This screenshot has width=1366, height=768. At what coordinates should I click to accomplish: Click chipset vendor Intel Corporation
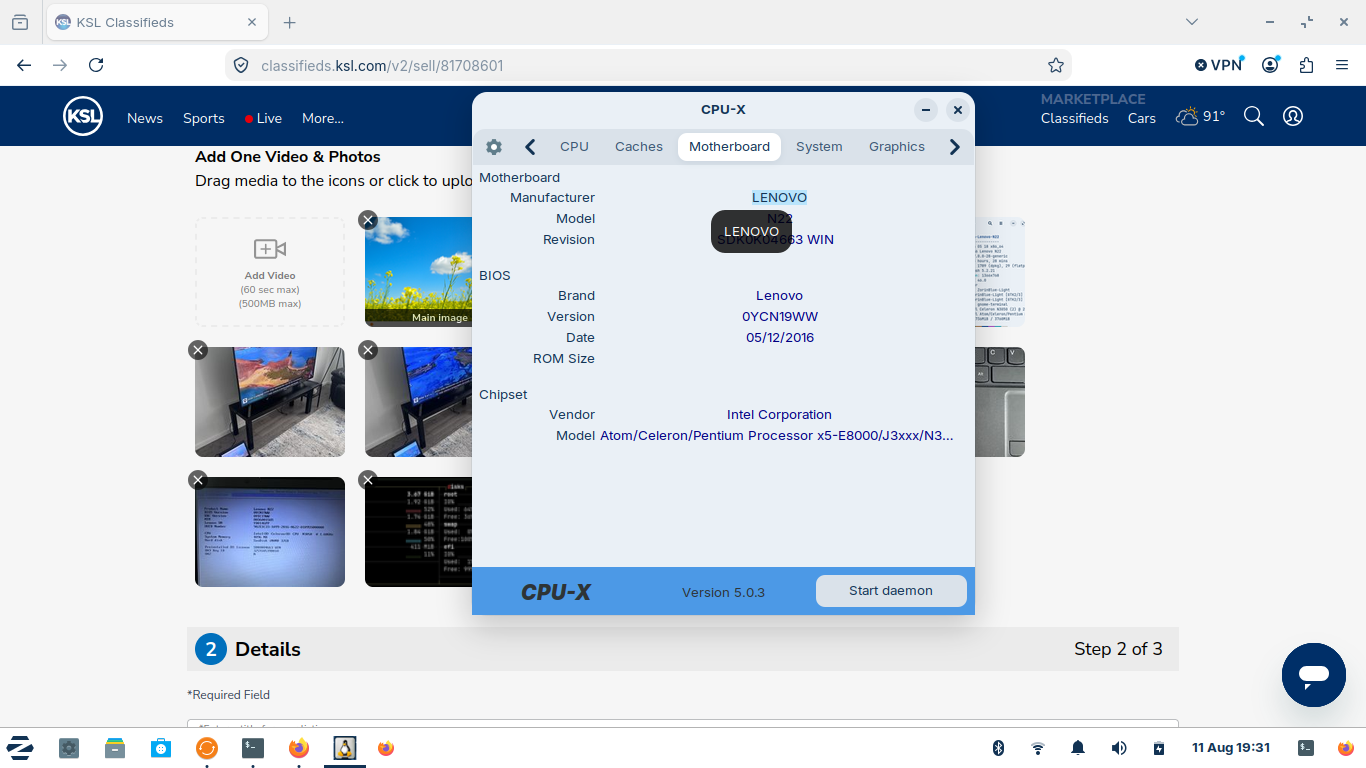click(779, 415)
